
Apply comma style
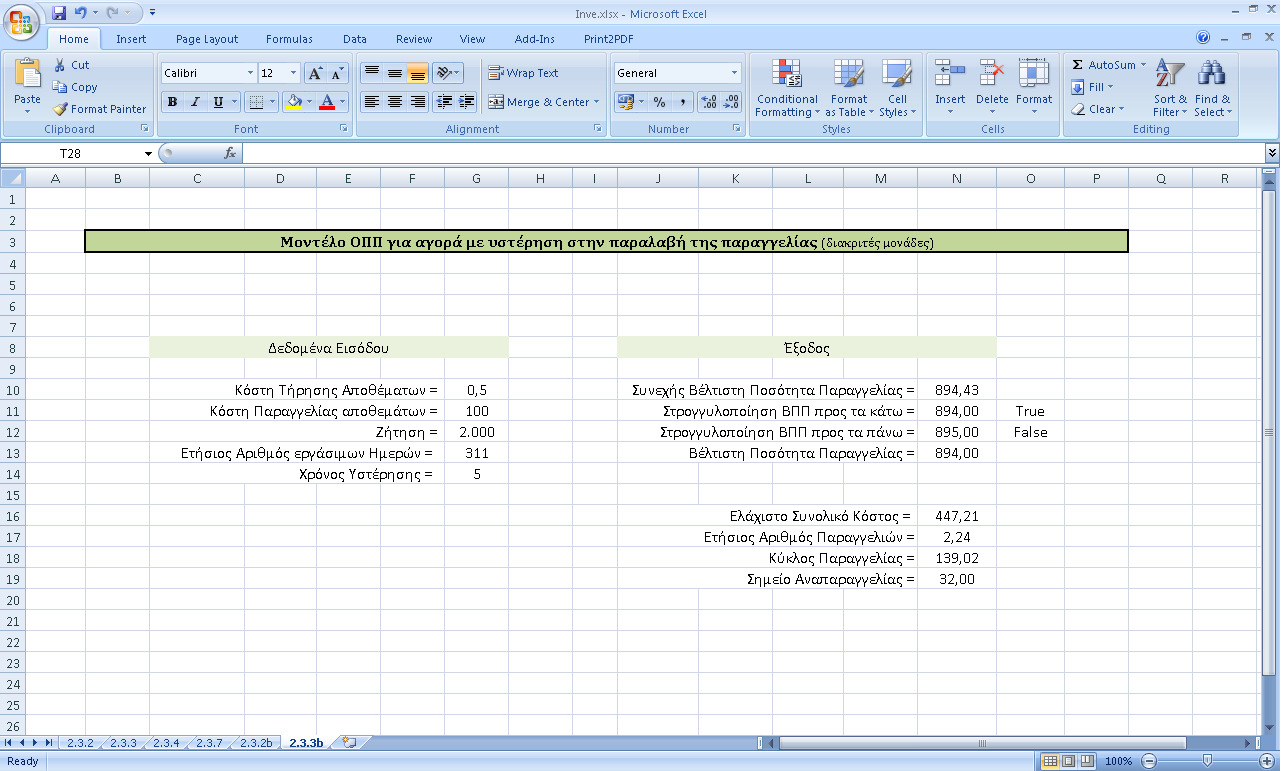(682, 102)
